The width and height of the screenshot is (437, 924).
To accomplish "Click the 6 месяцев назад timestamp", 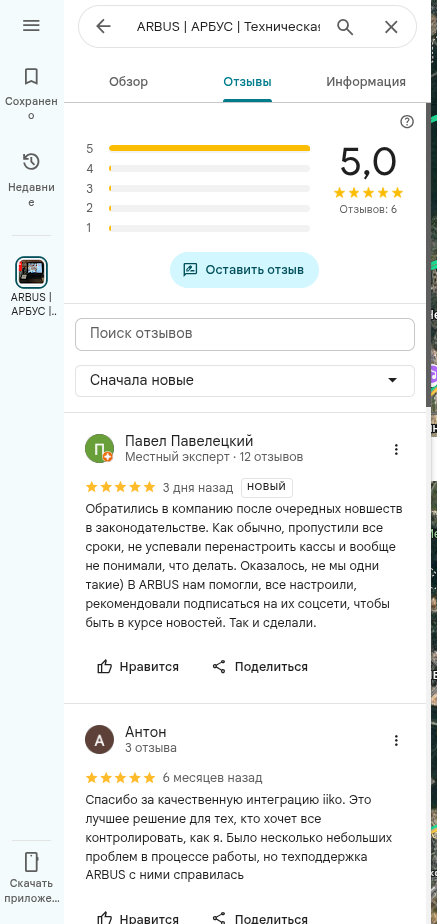I will pyautogui.click(x=213, y=778).
